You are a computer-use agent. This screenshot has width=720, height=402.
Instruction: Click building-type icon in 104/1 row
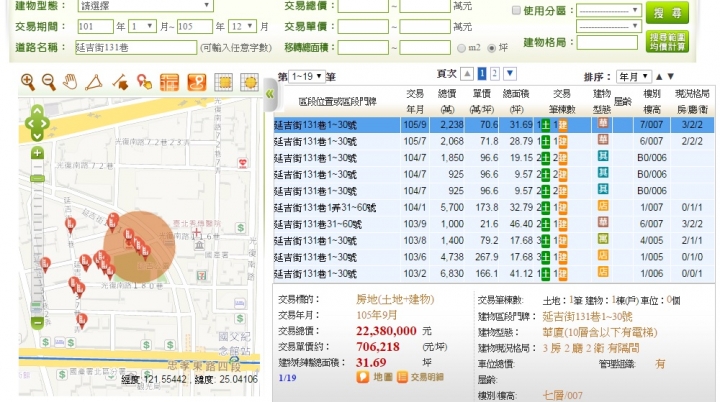[x=602, y=207]
